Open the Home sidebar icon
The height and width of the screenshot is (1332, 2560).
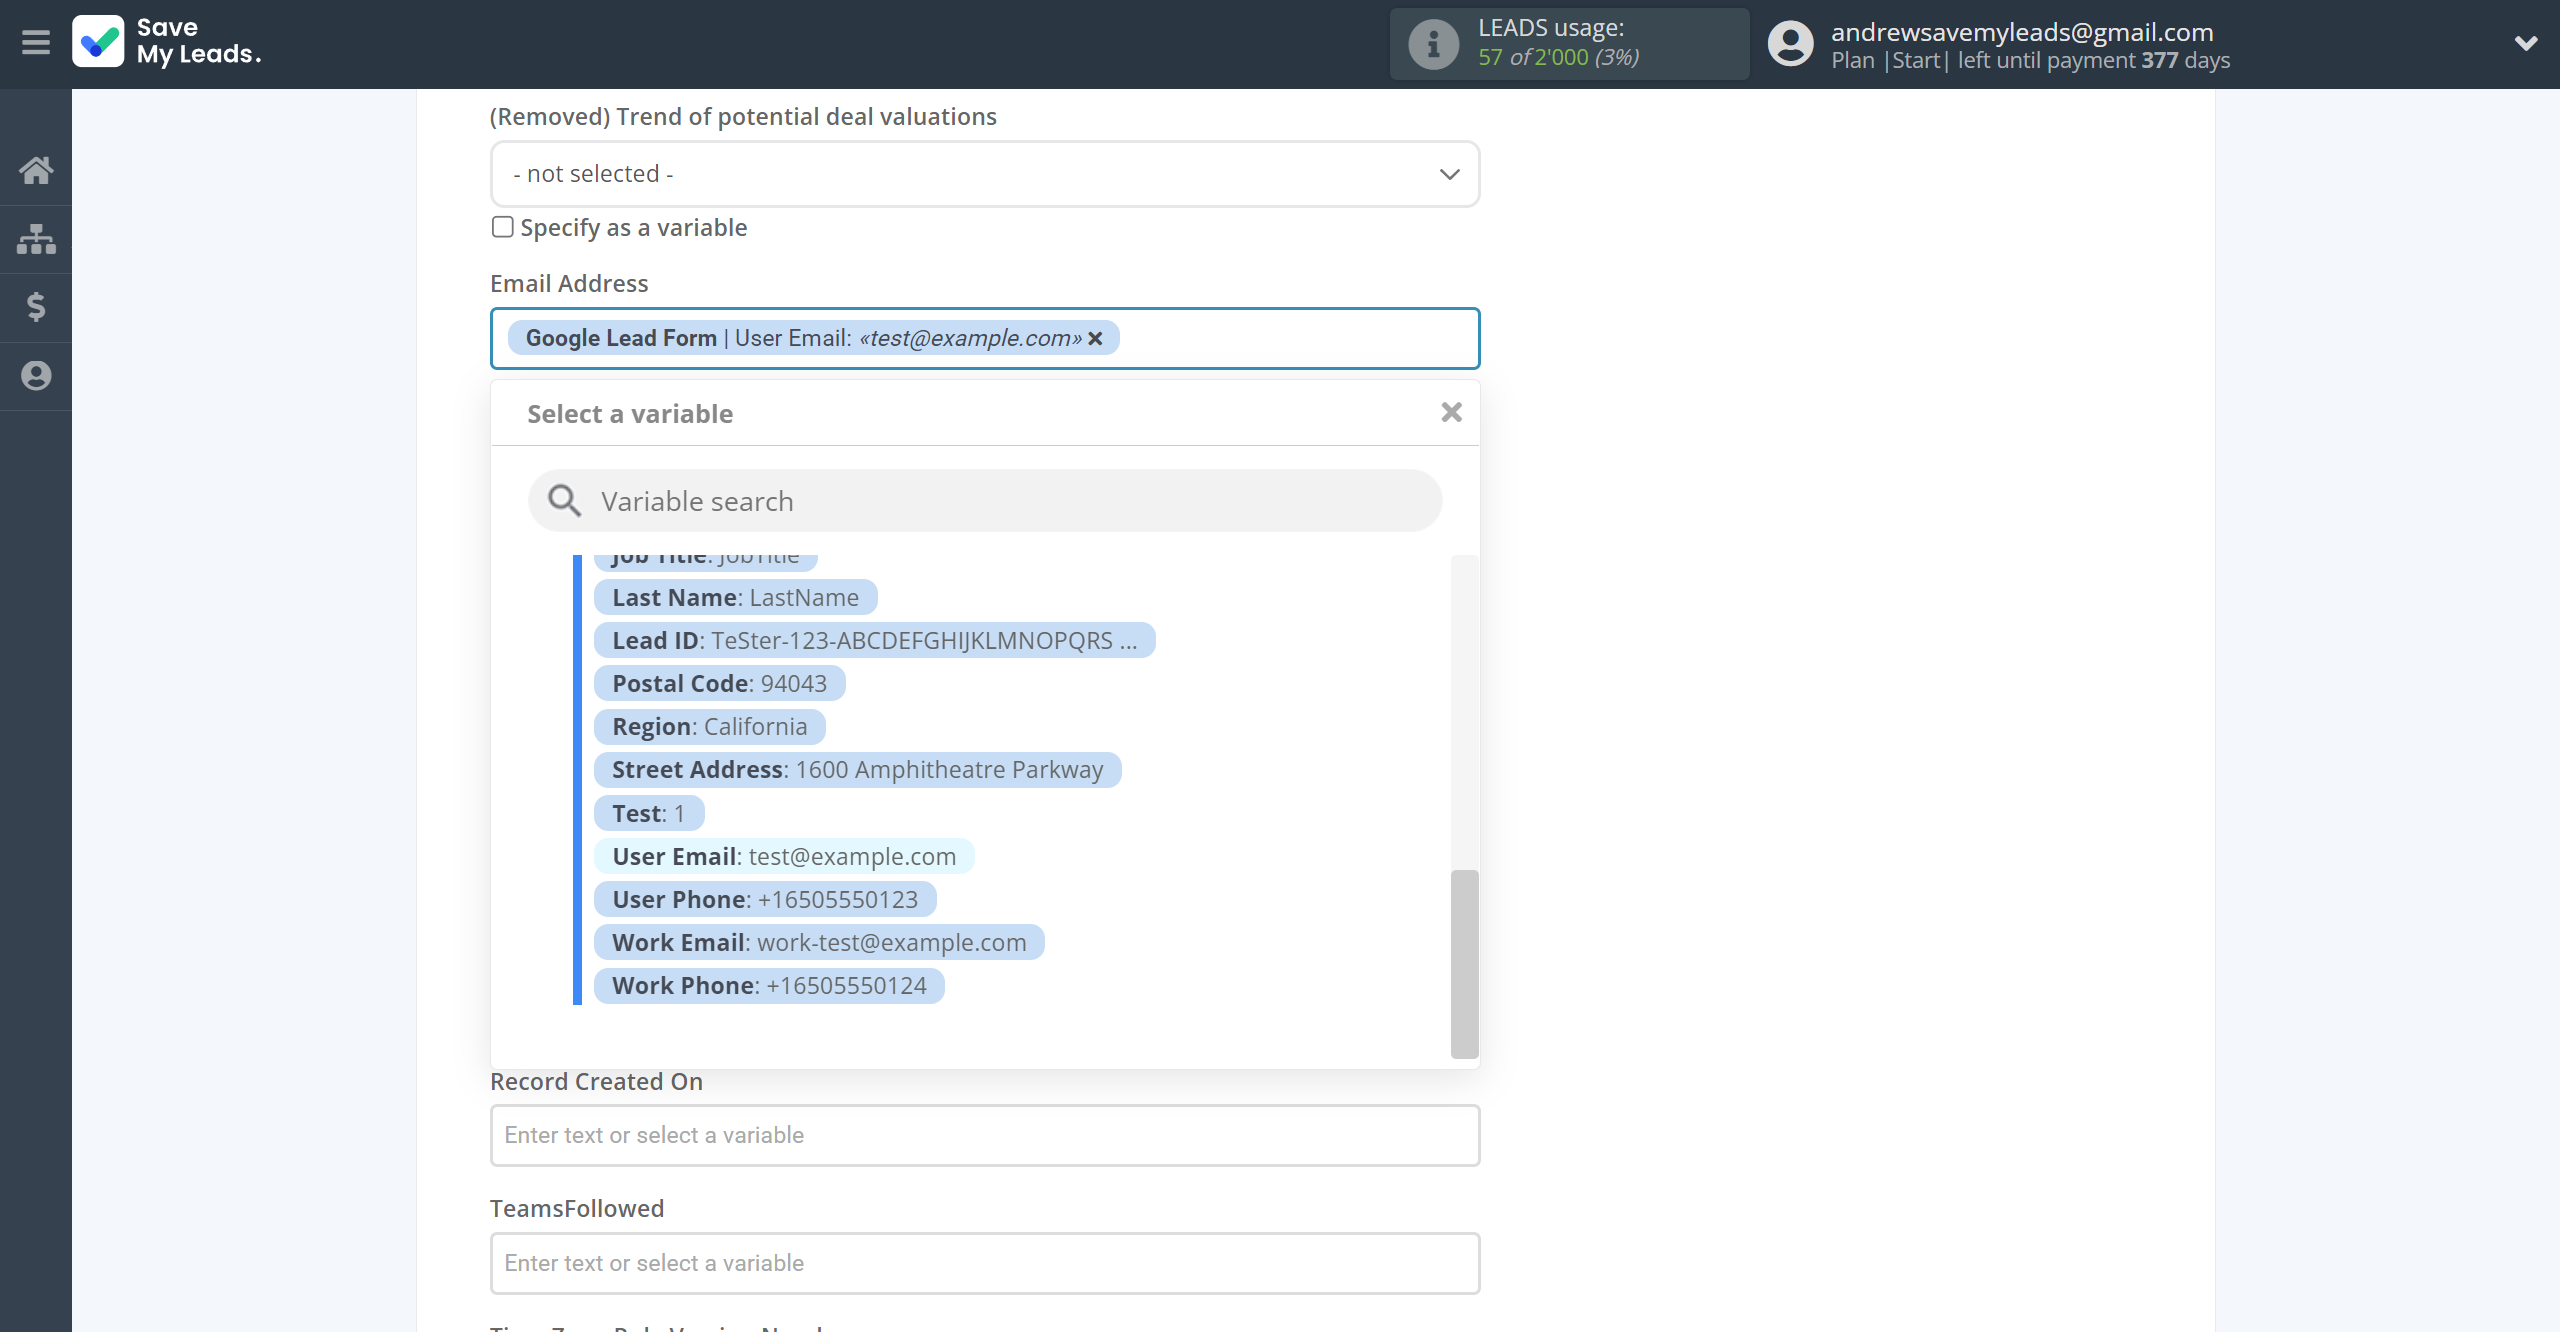[x=36, y=170]
